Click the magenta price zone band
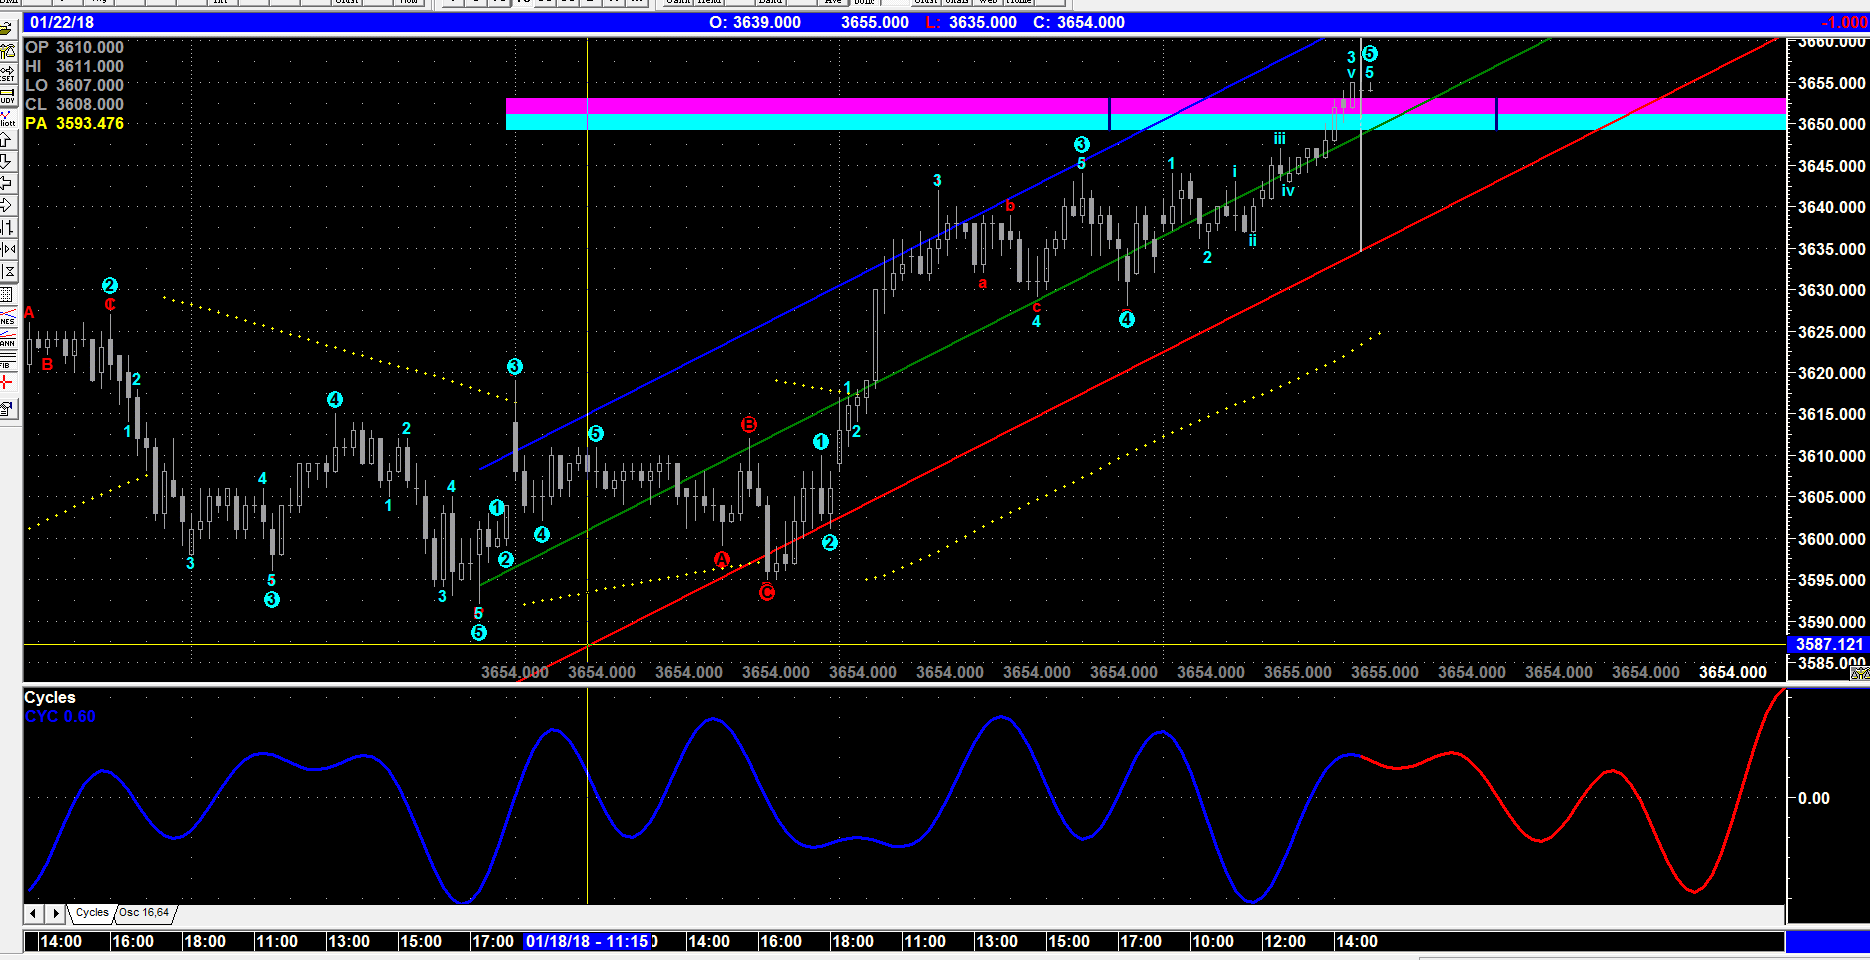The image size is (1870, 960). coord(1145,106)
